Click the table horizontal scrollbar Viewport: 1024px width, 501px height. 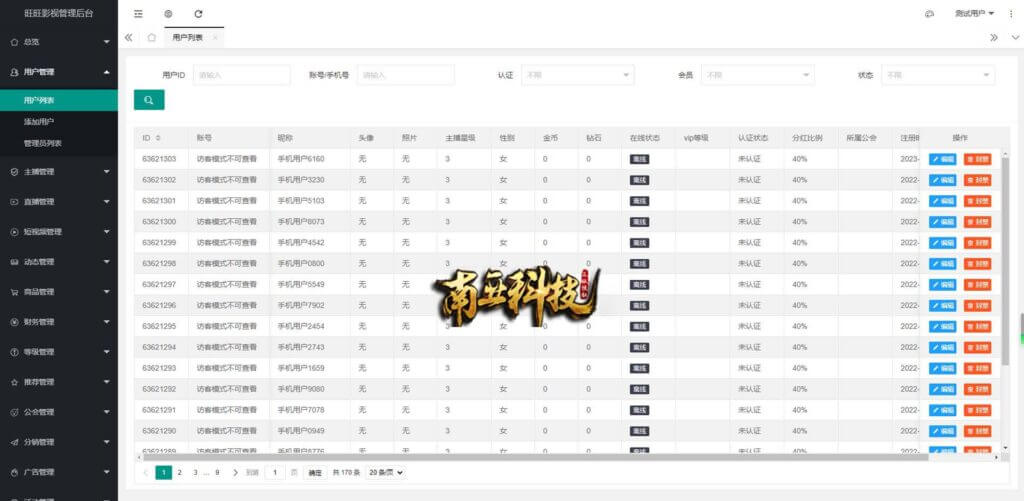[x=536, y=457]
